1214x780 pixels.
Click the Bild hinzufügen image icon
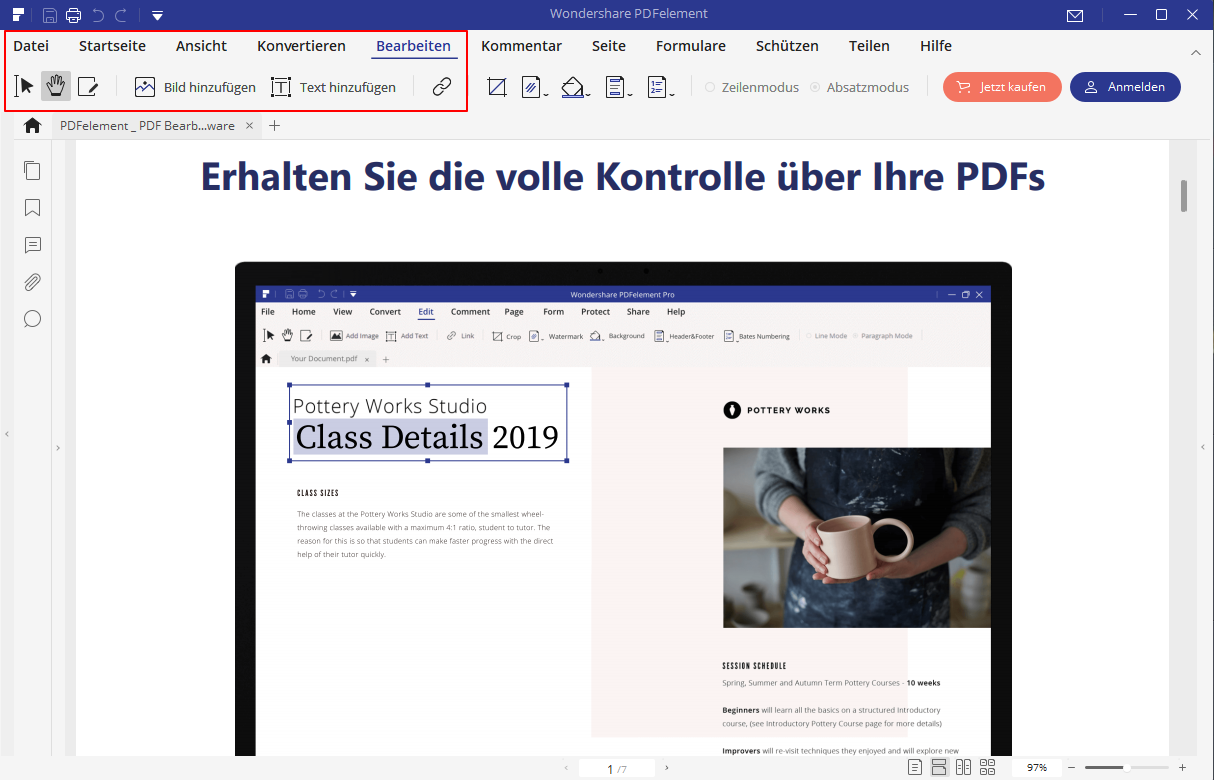[145, 87]
